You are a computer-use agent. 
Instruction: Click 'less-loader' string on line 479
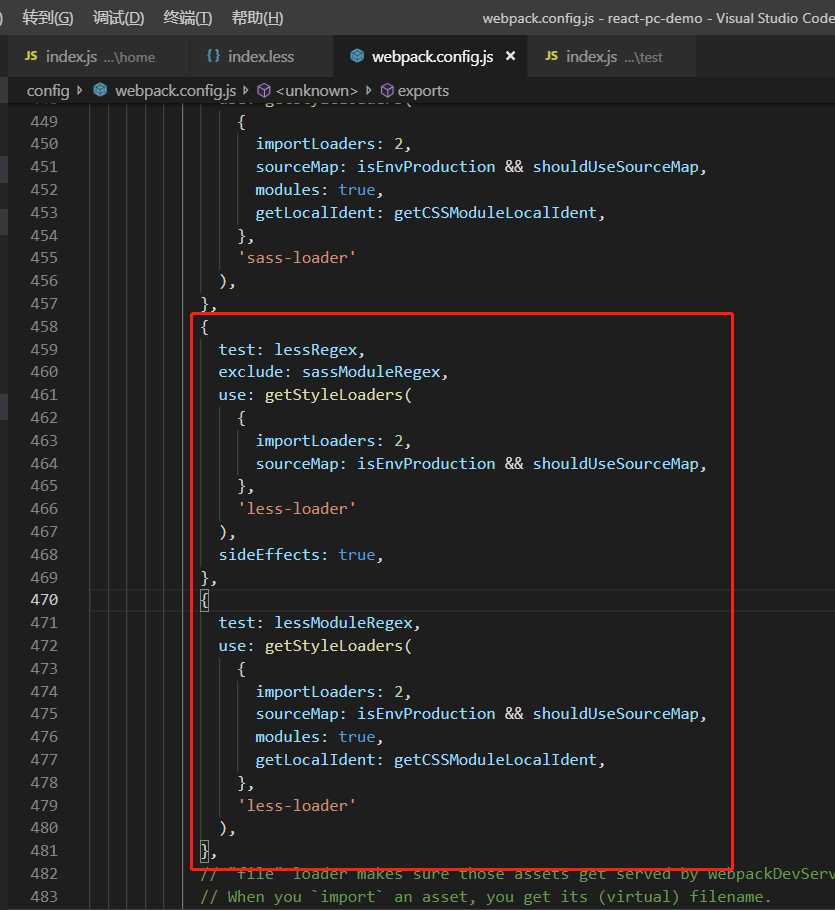(297, 806)
